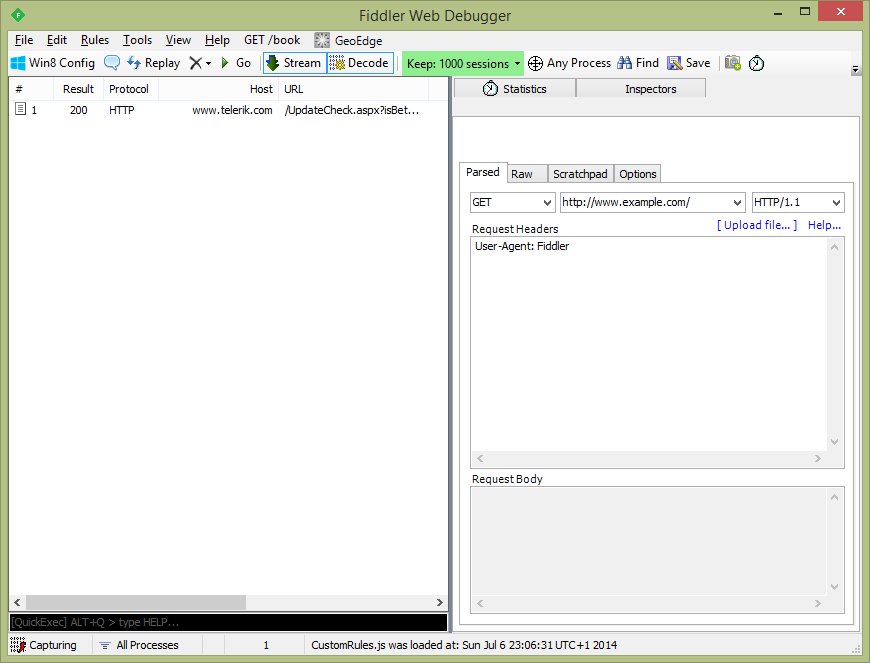Click the Find binoculars button
The width and height of the screenshot is (870, 663).
tap(638, 63)
